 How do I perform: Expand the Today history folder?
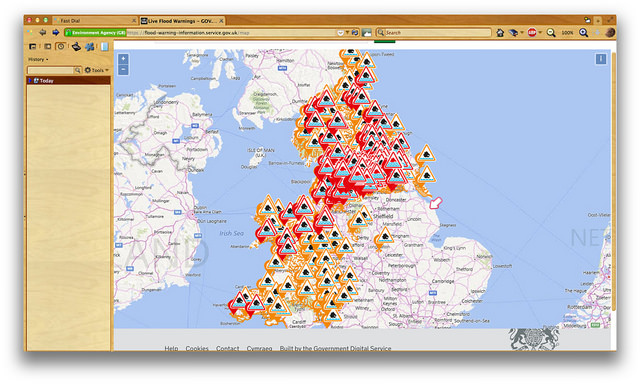click(30, 81)
